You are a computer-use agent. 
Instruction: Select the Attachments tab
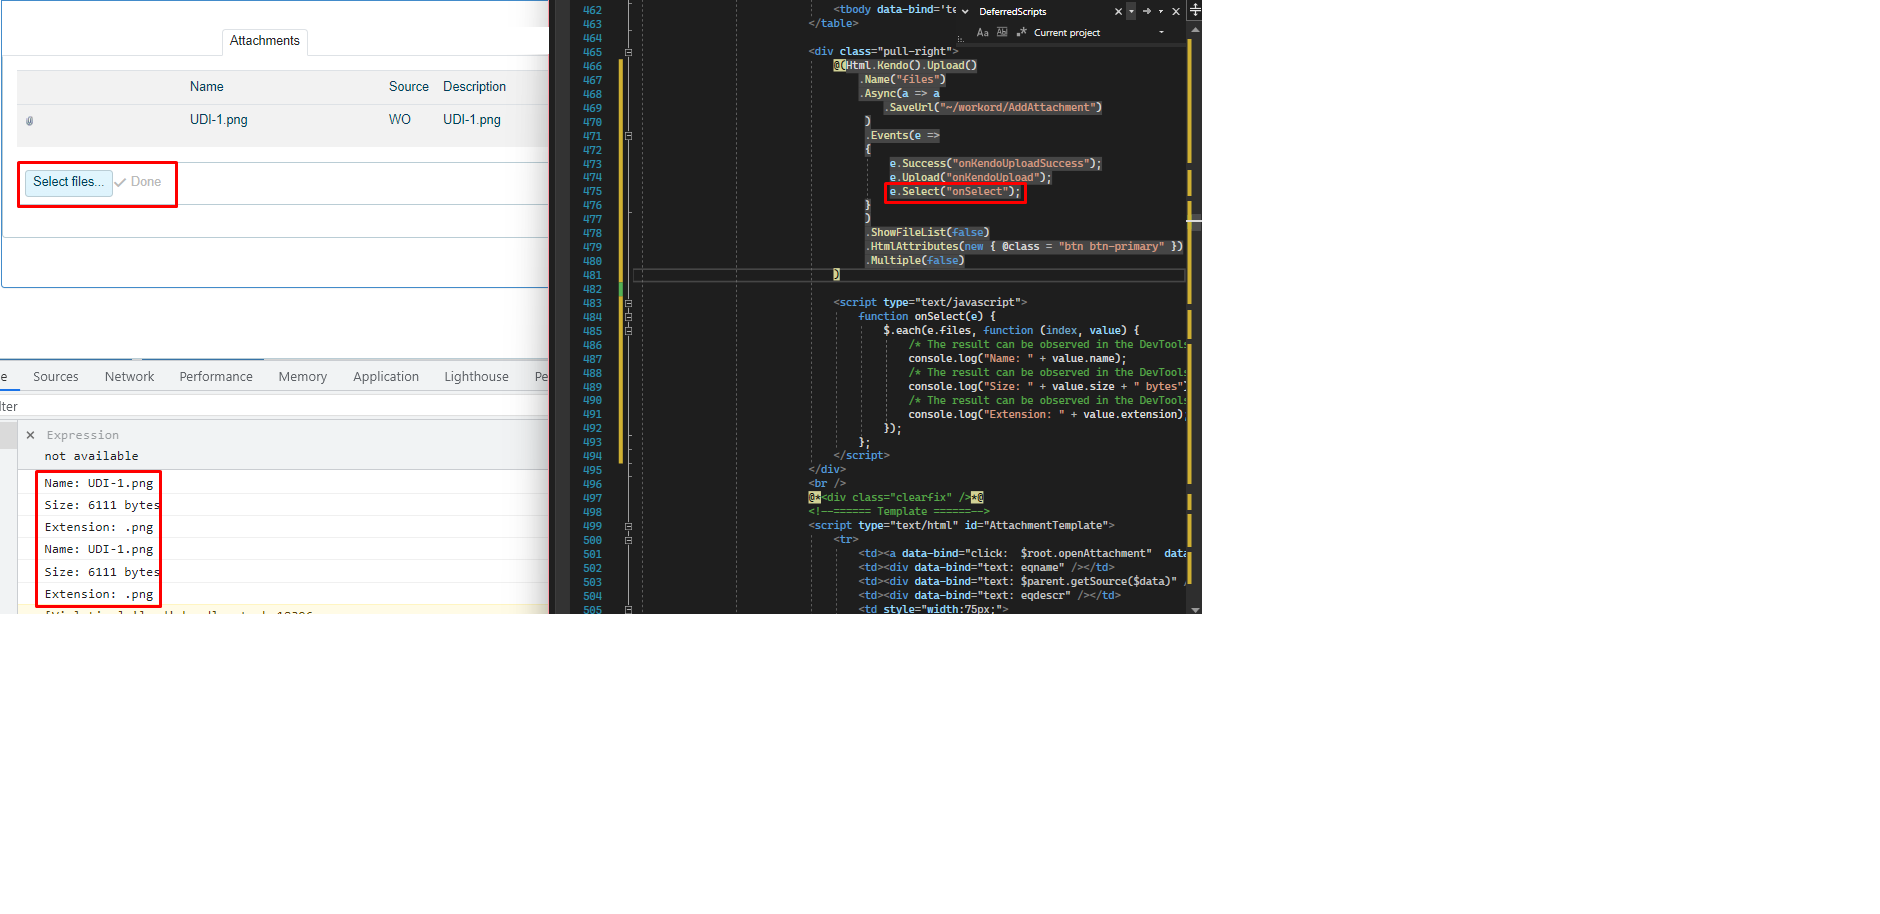tap(264, 41)
